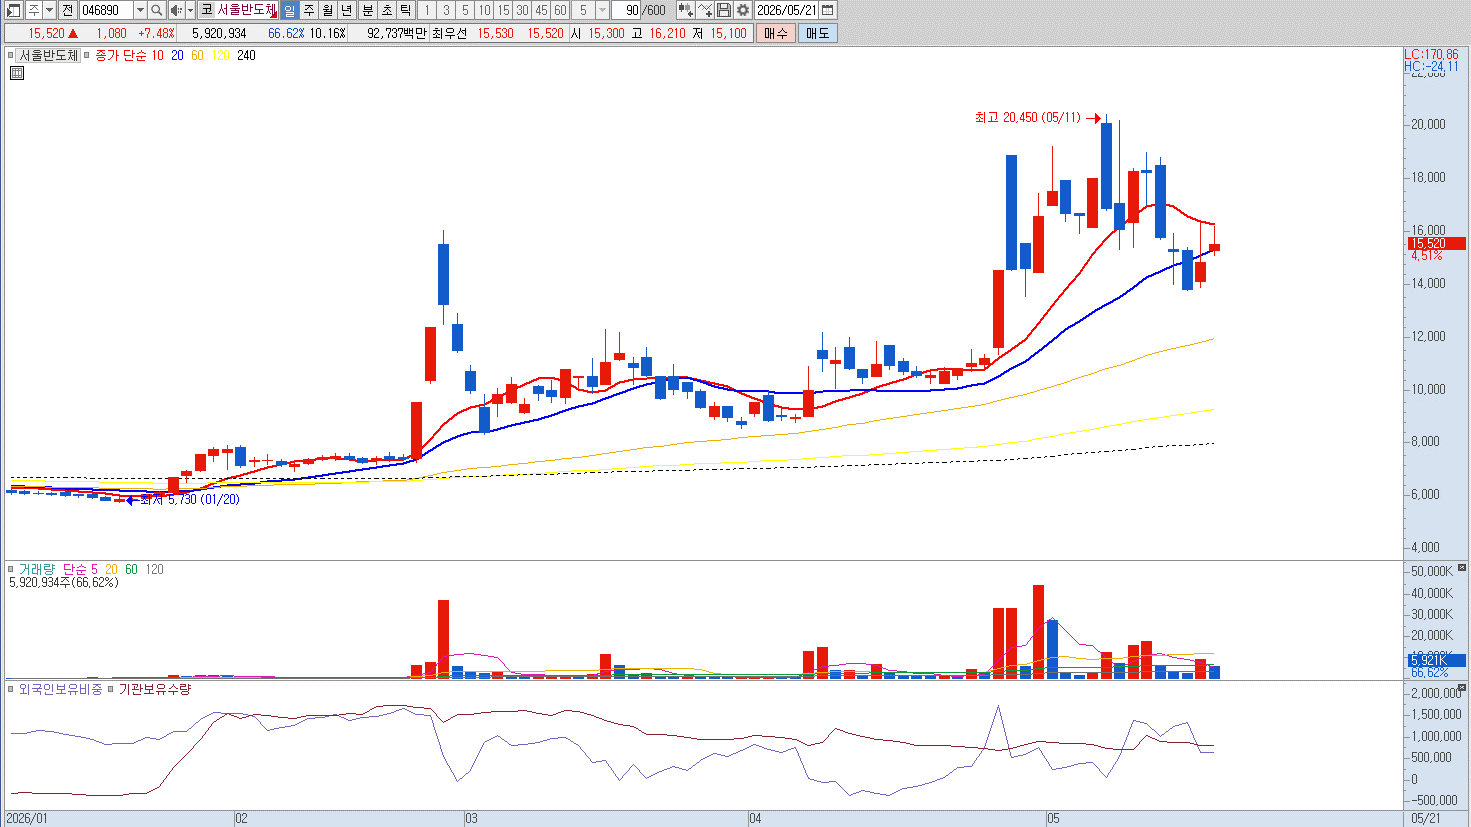Open the interval dropdown showing 5
This screenshot has height=827, width=1471.
click(x=602, y=10)
